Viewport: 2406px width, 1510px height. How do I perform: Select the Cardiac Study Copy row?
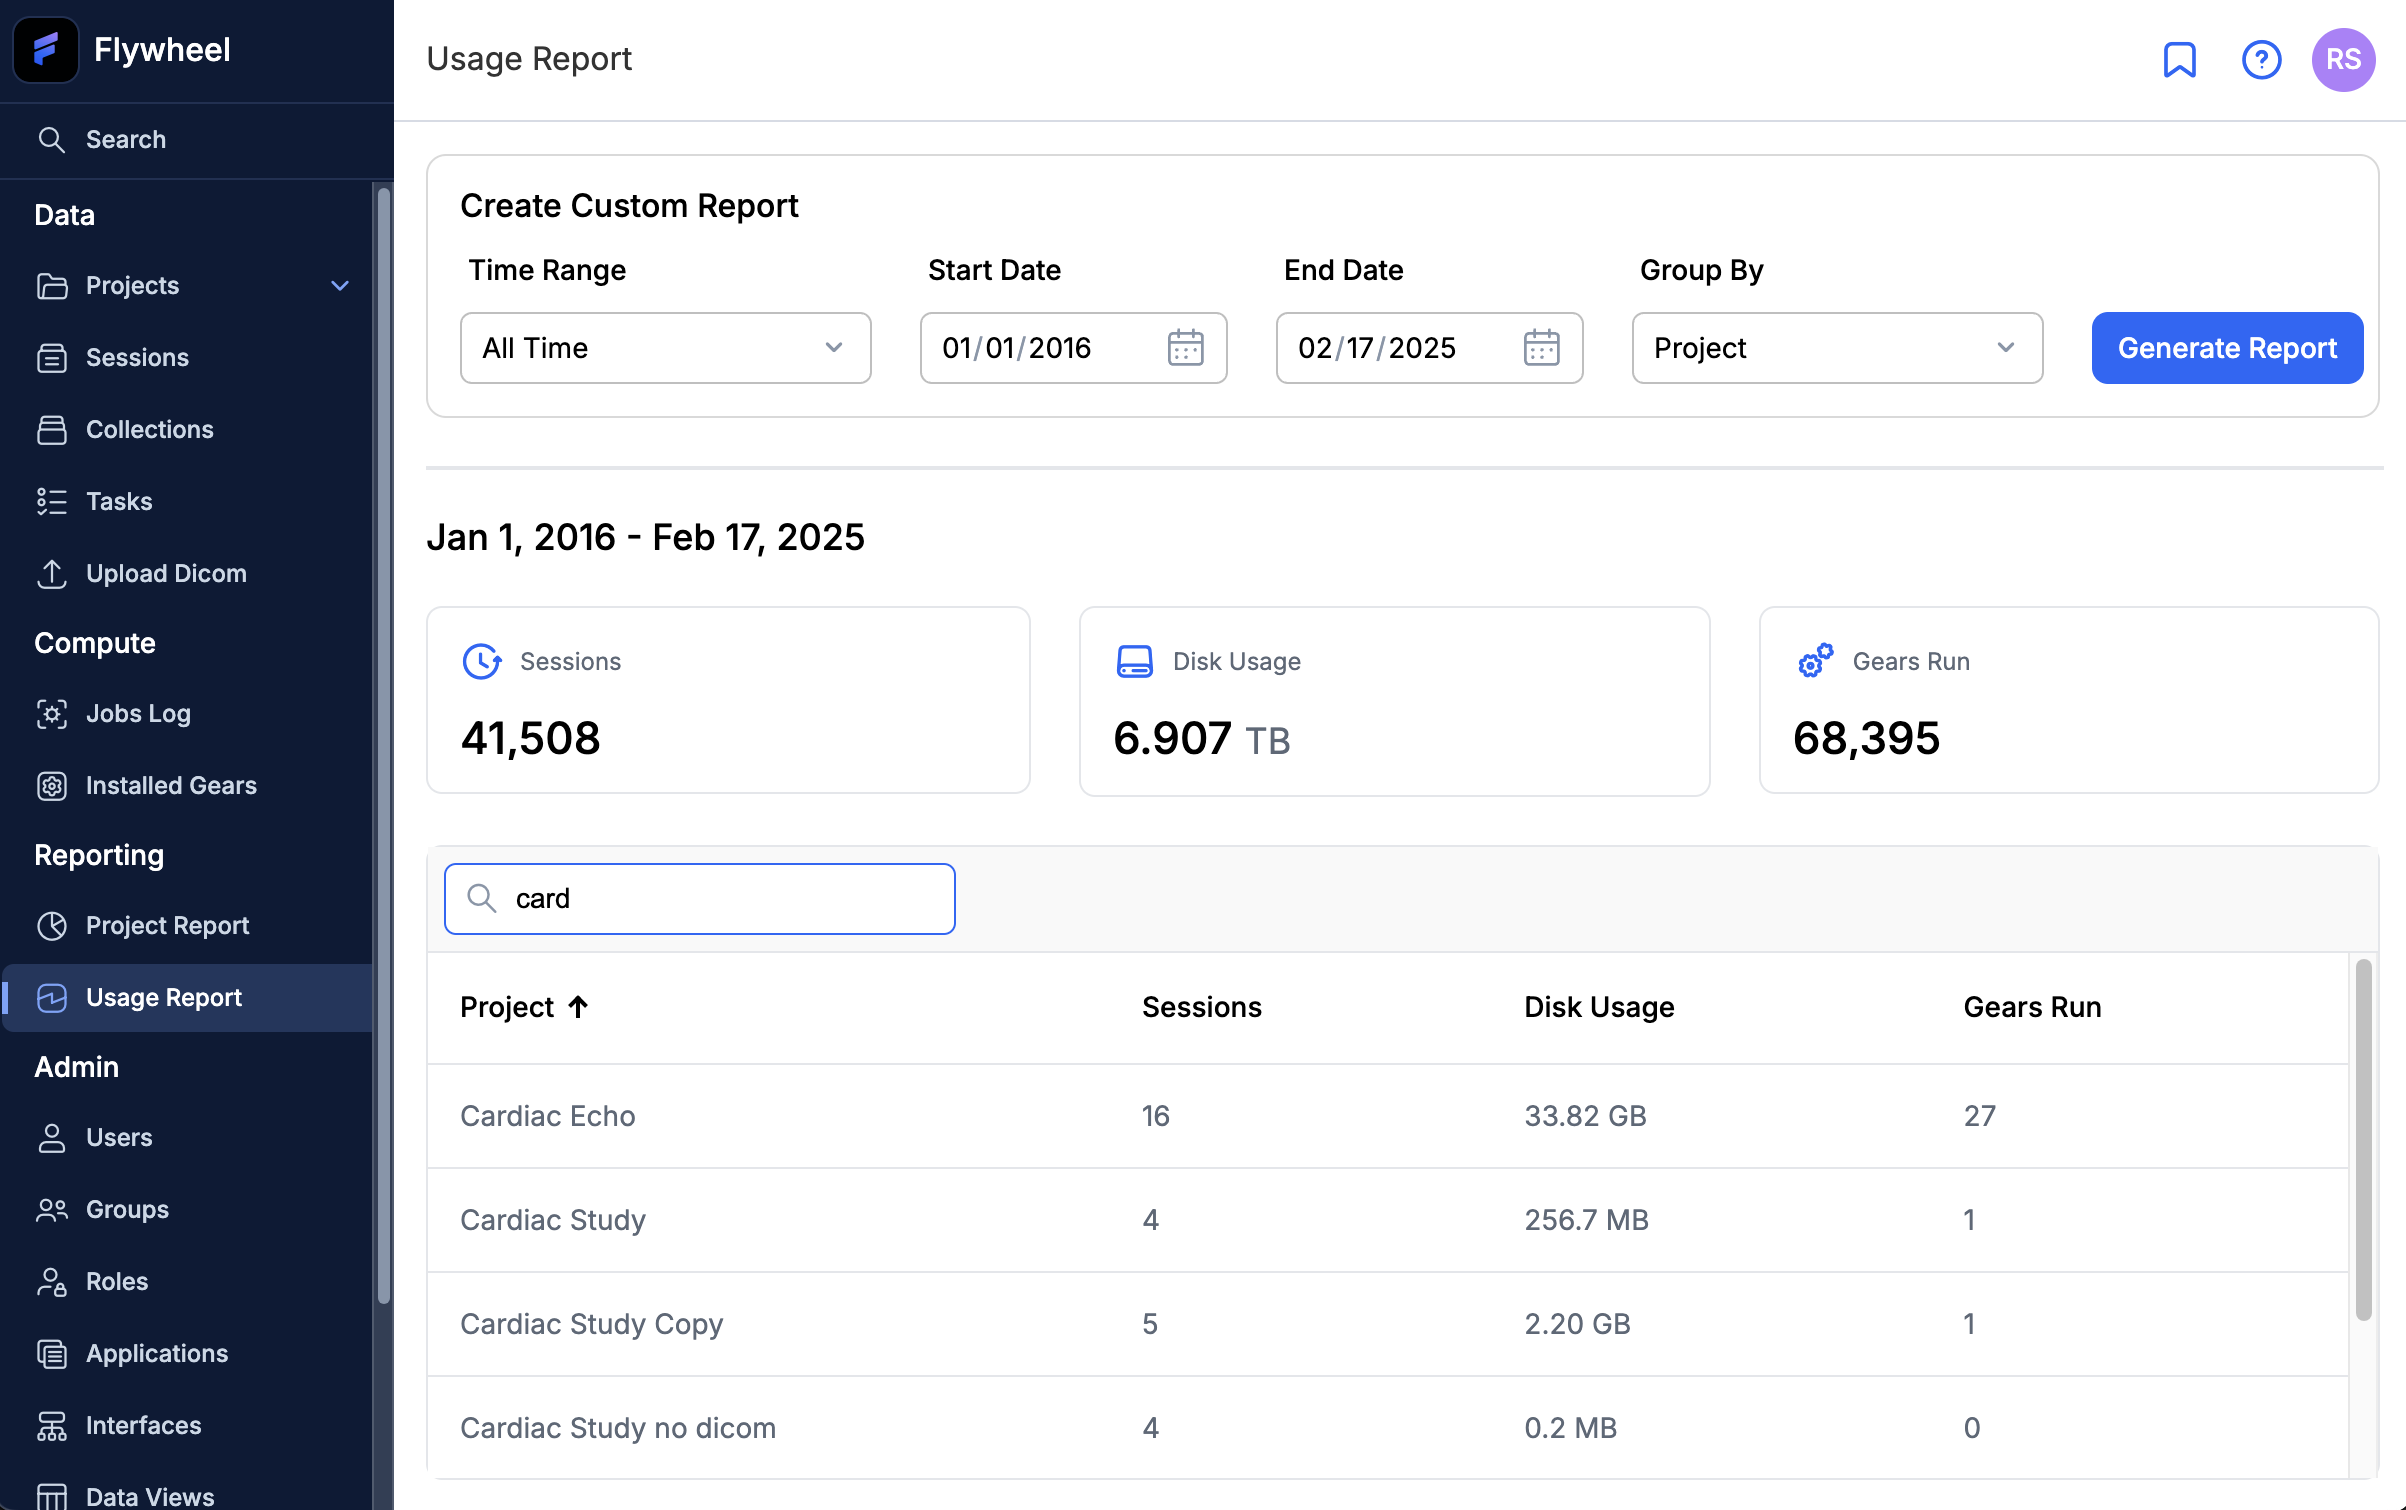tap(1387, 1324)
